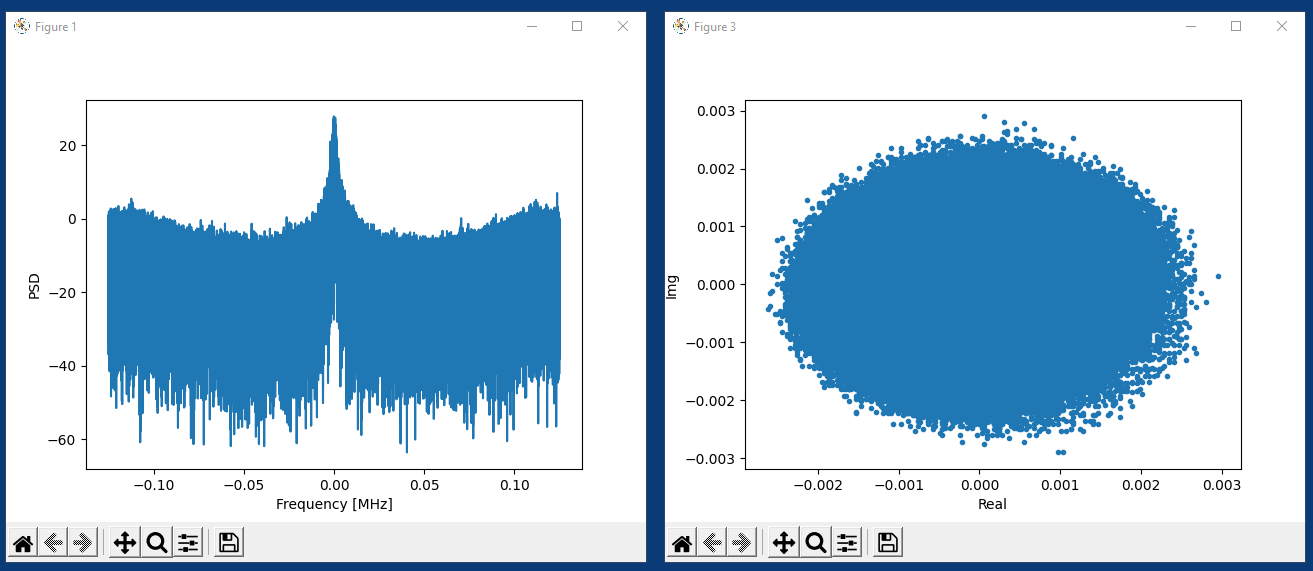Viewport: 1313px width, 571px height.
Task: Minimize the Figure 3 window
Action: 1190,26
